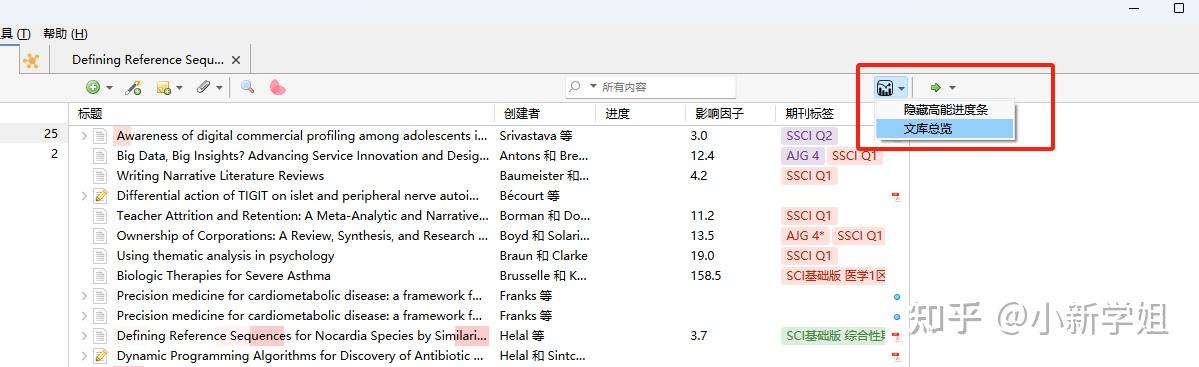Click the magnifier Advanced Search icon
1199x367 pixels.
(247, 87)
